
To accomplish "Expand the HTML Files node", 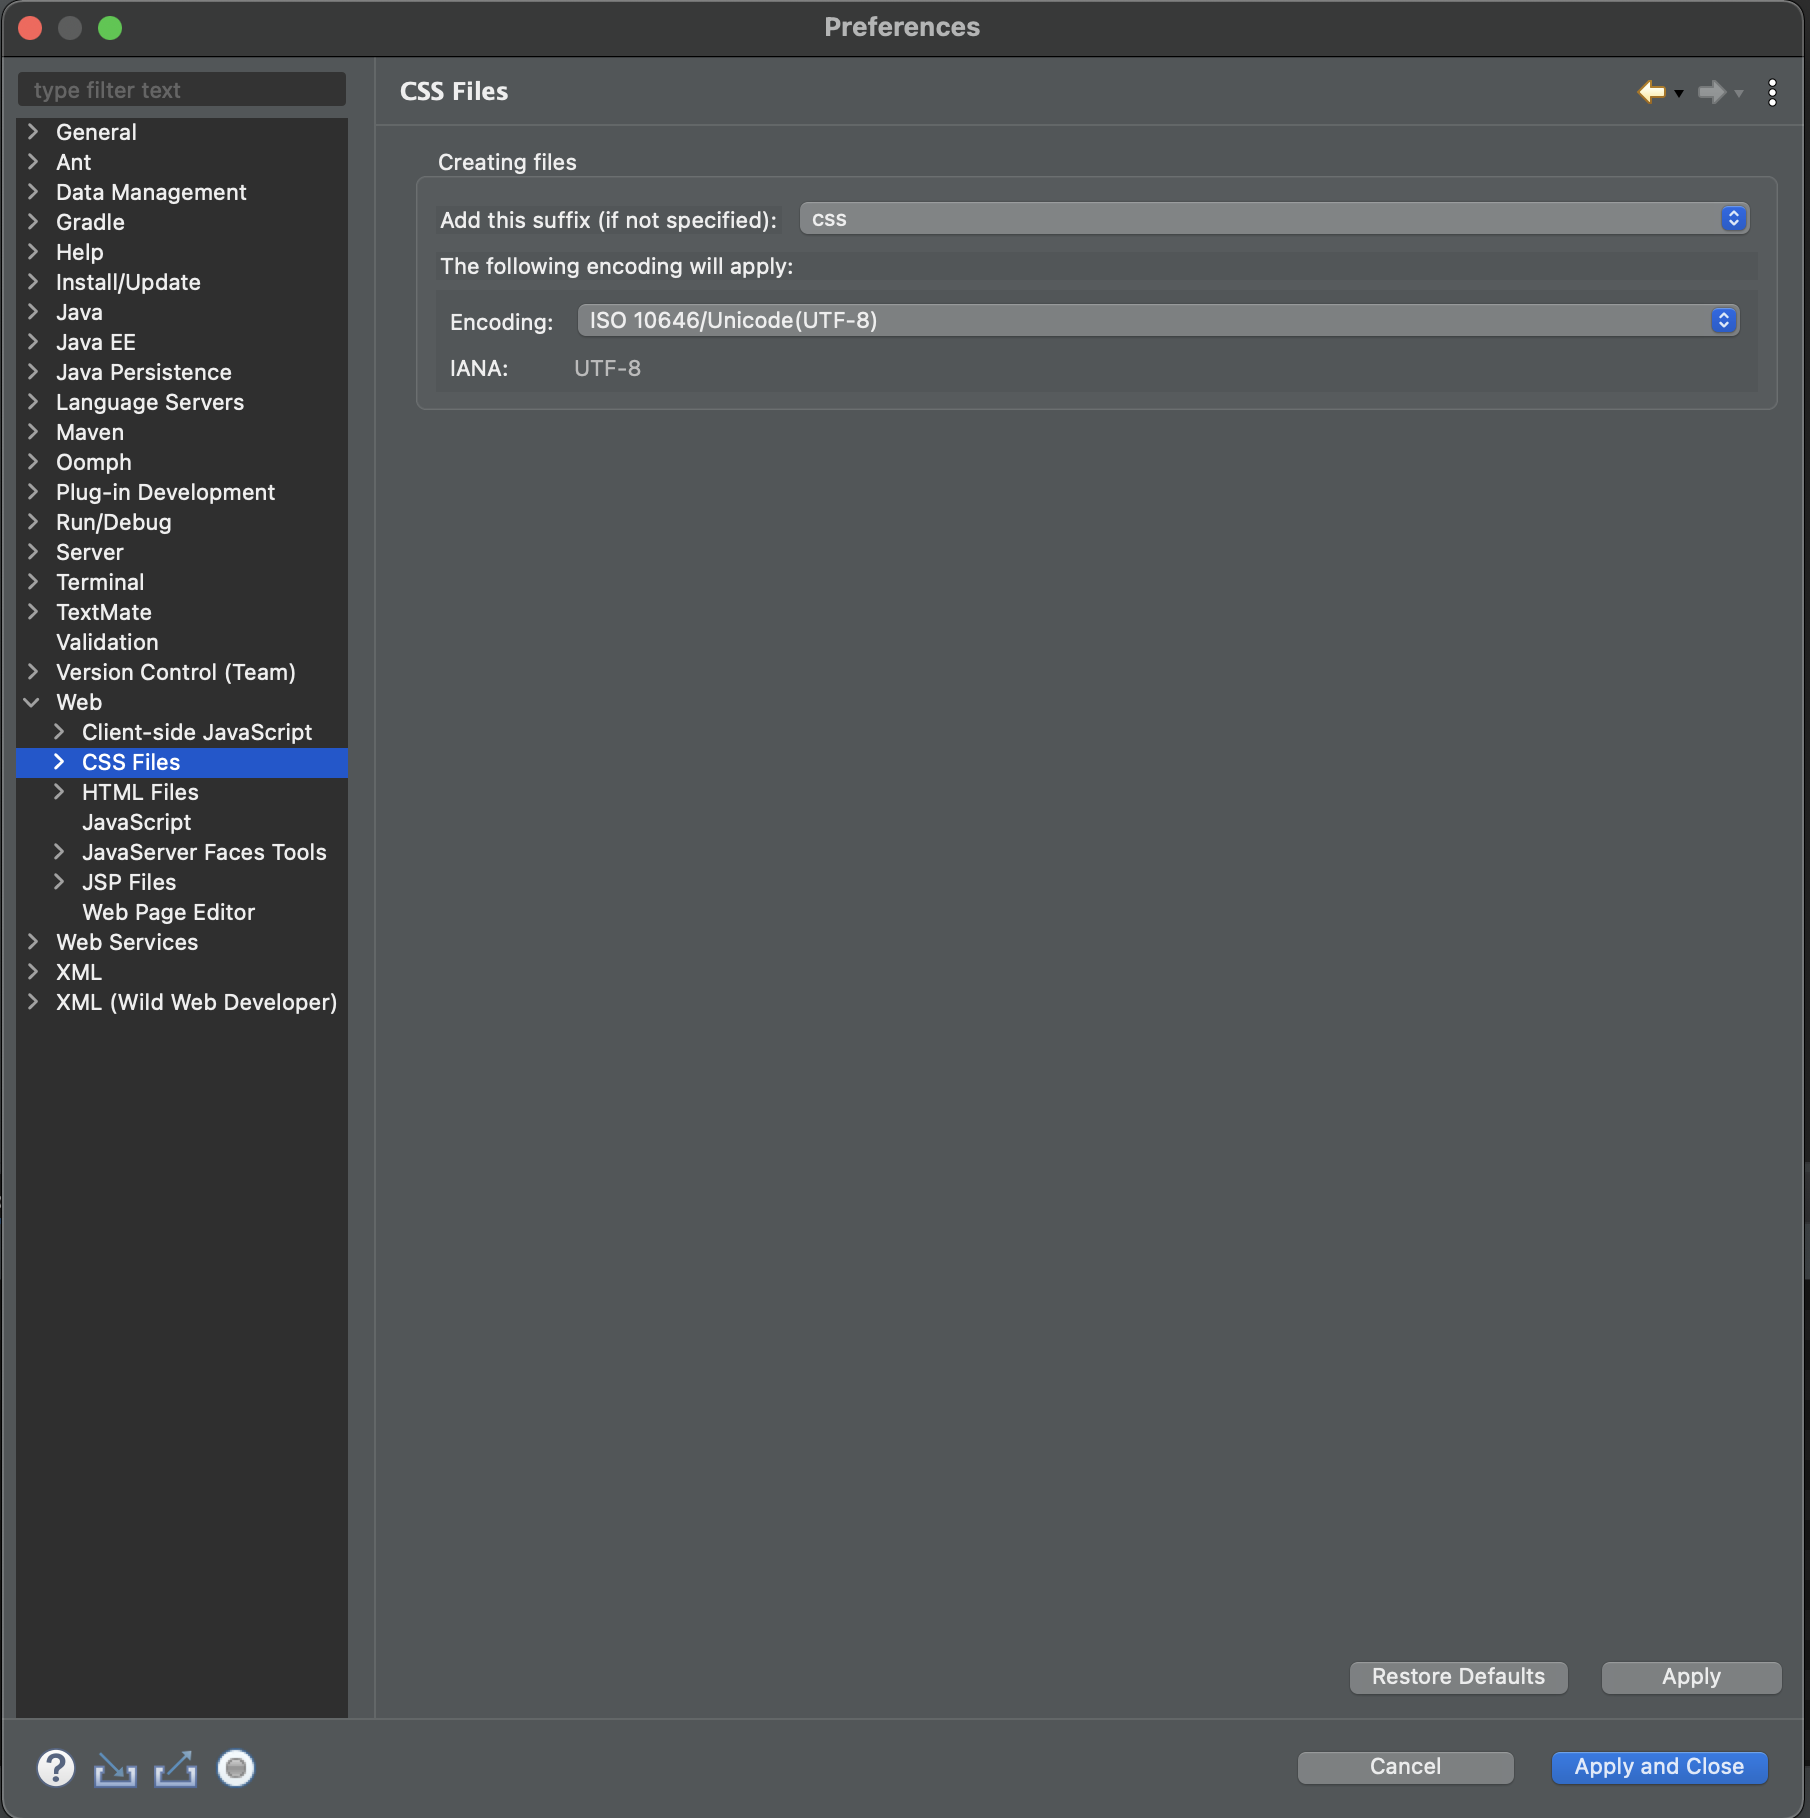I will [59, 792].
